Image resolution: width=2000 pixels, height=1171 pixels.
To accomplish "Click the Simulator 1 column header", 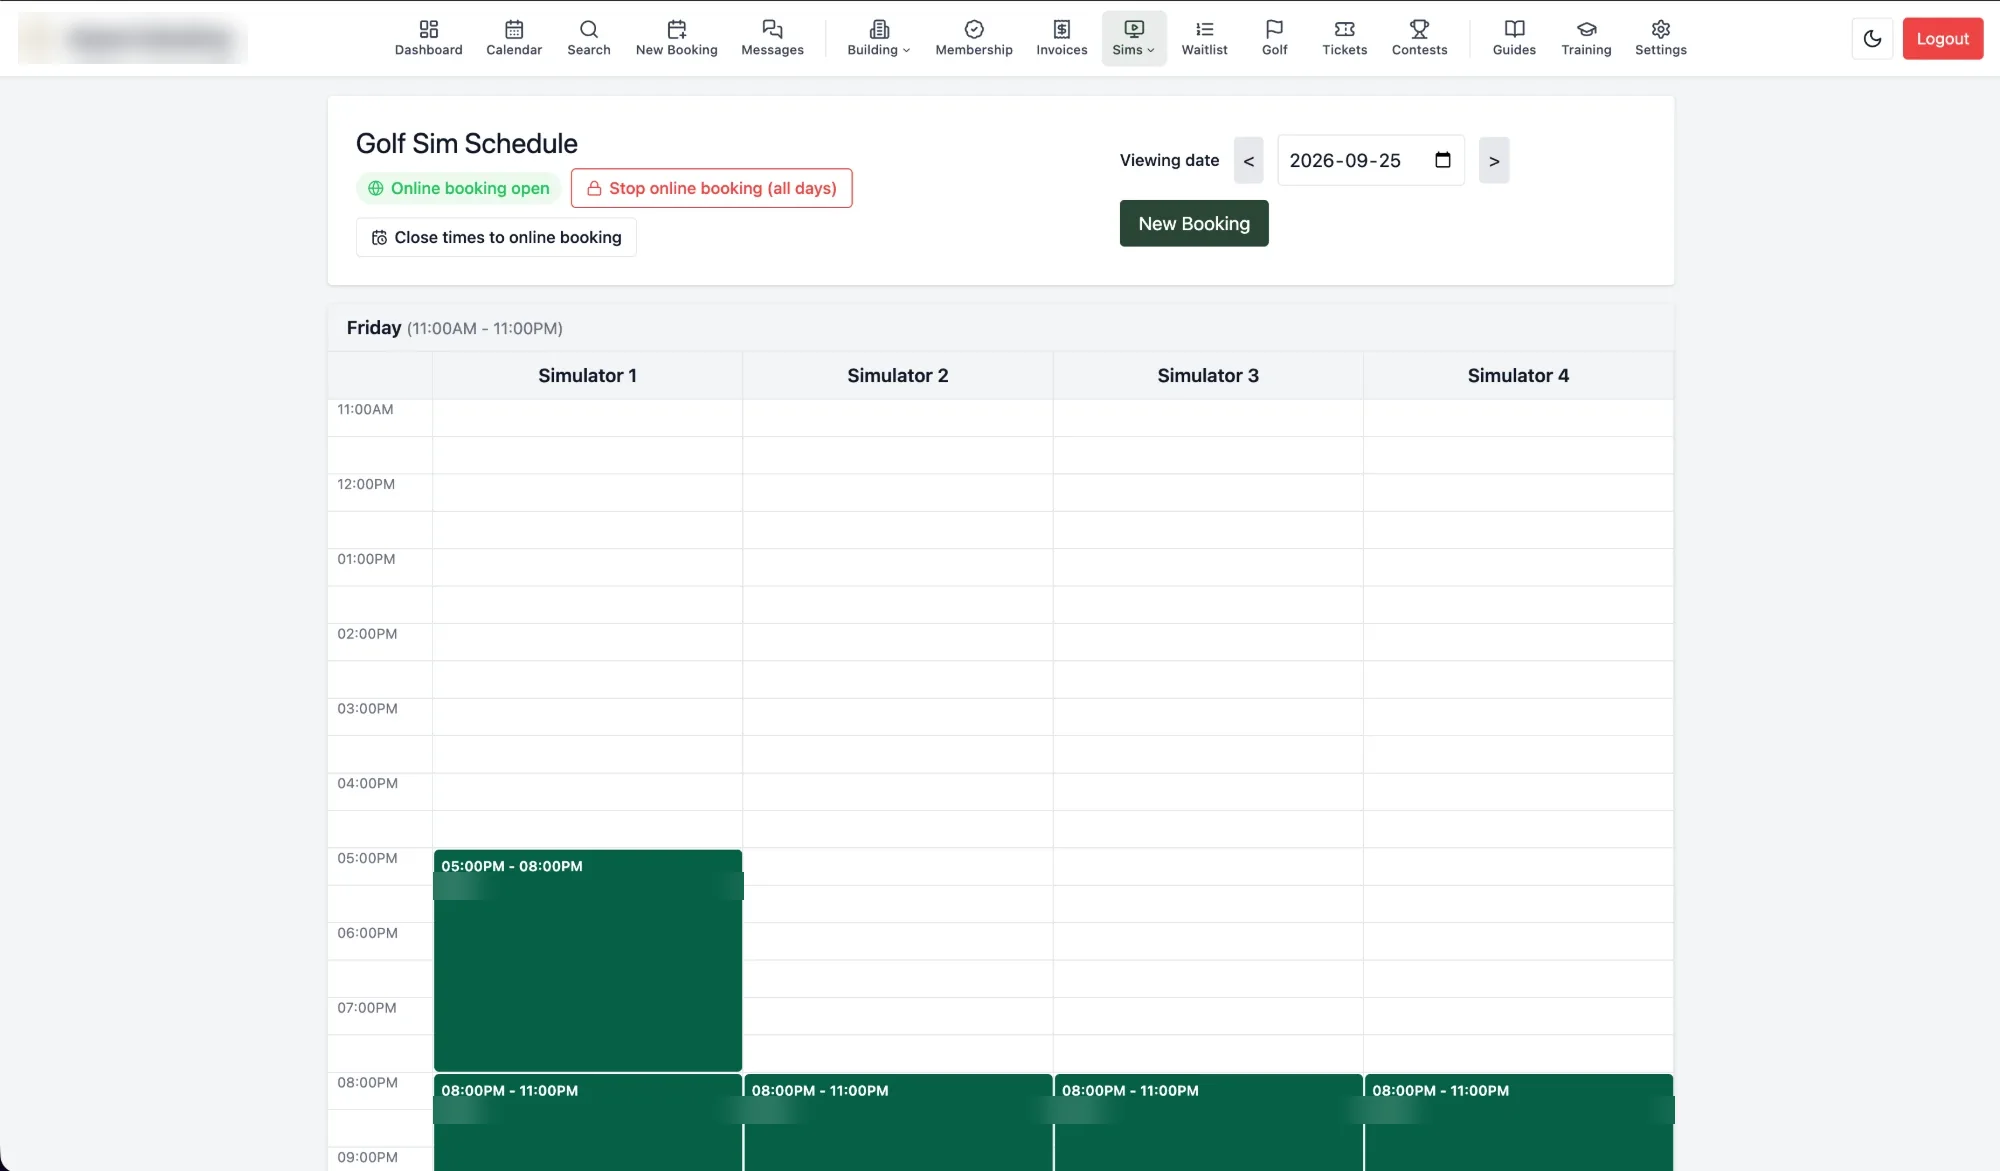I will [x=587, y=375].
